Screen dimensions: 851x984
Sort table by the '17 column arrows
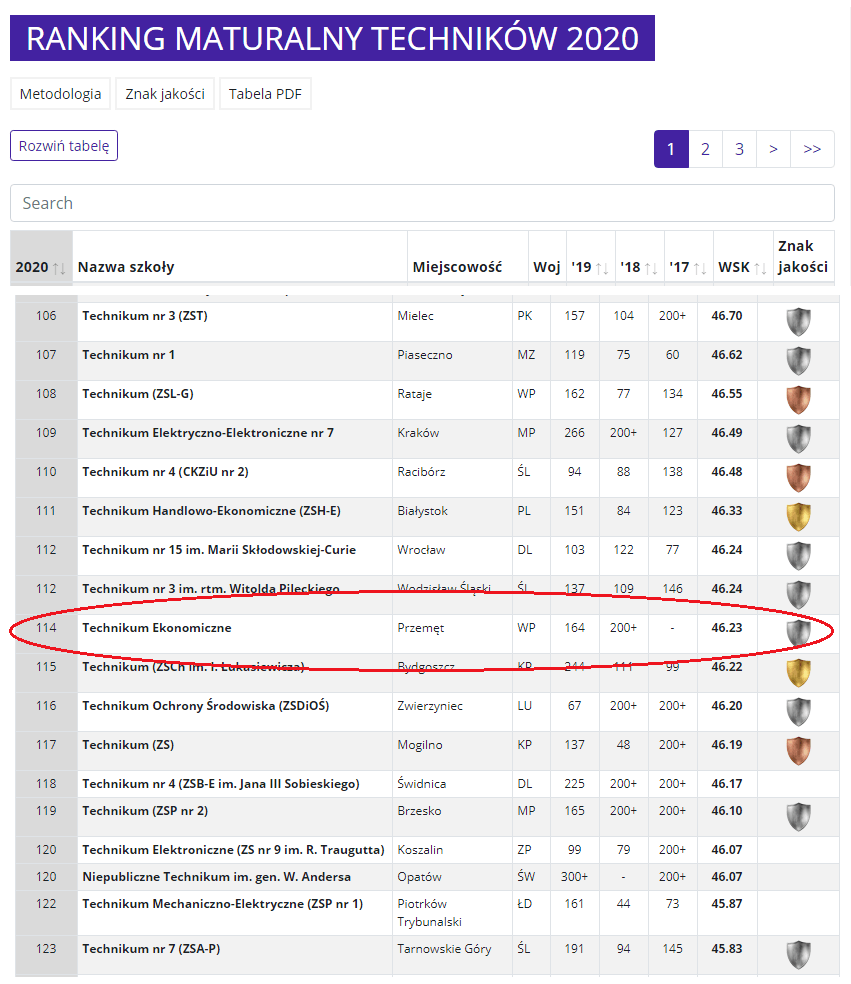point(700,269)
